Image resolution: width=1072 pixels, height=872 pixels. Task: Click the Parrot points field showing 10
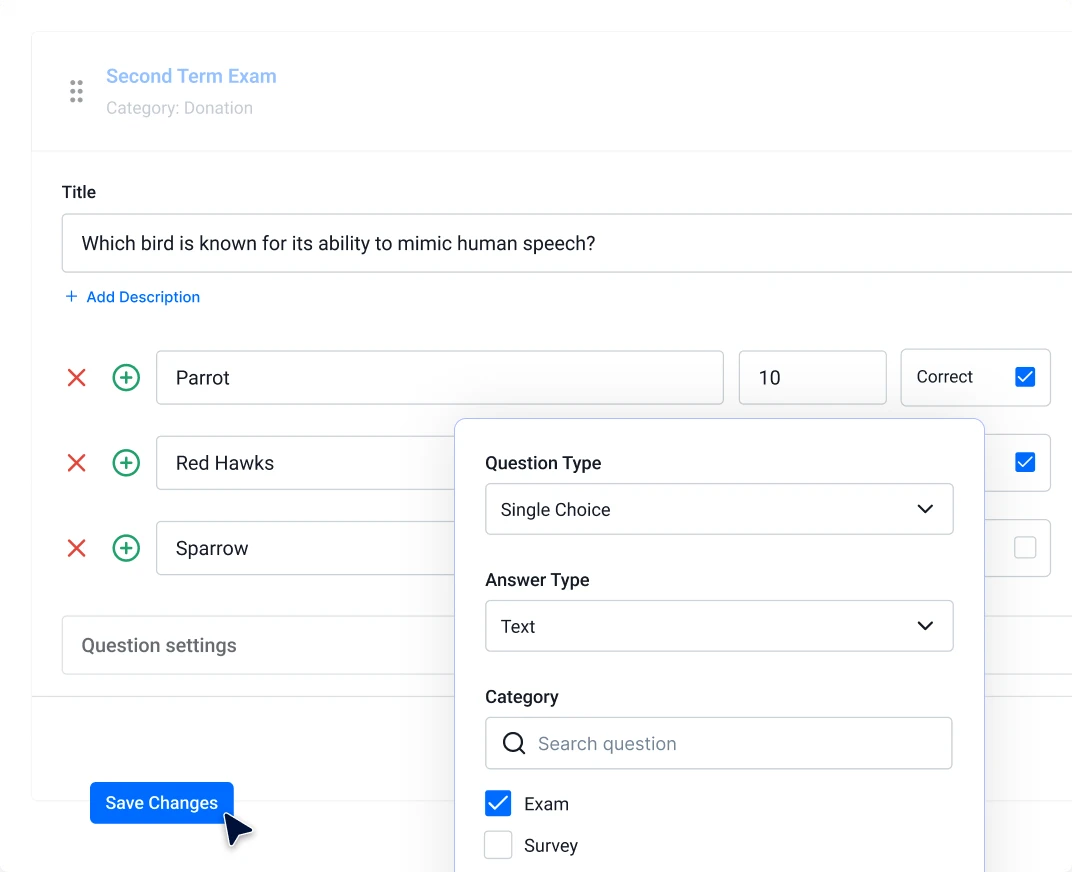pyautogui.click(x=812, y=378)
